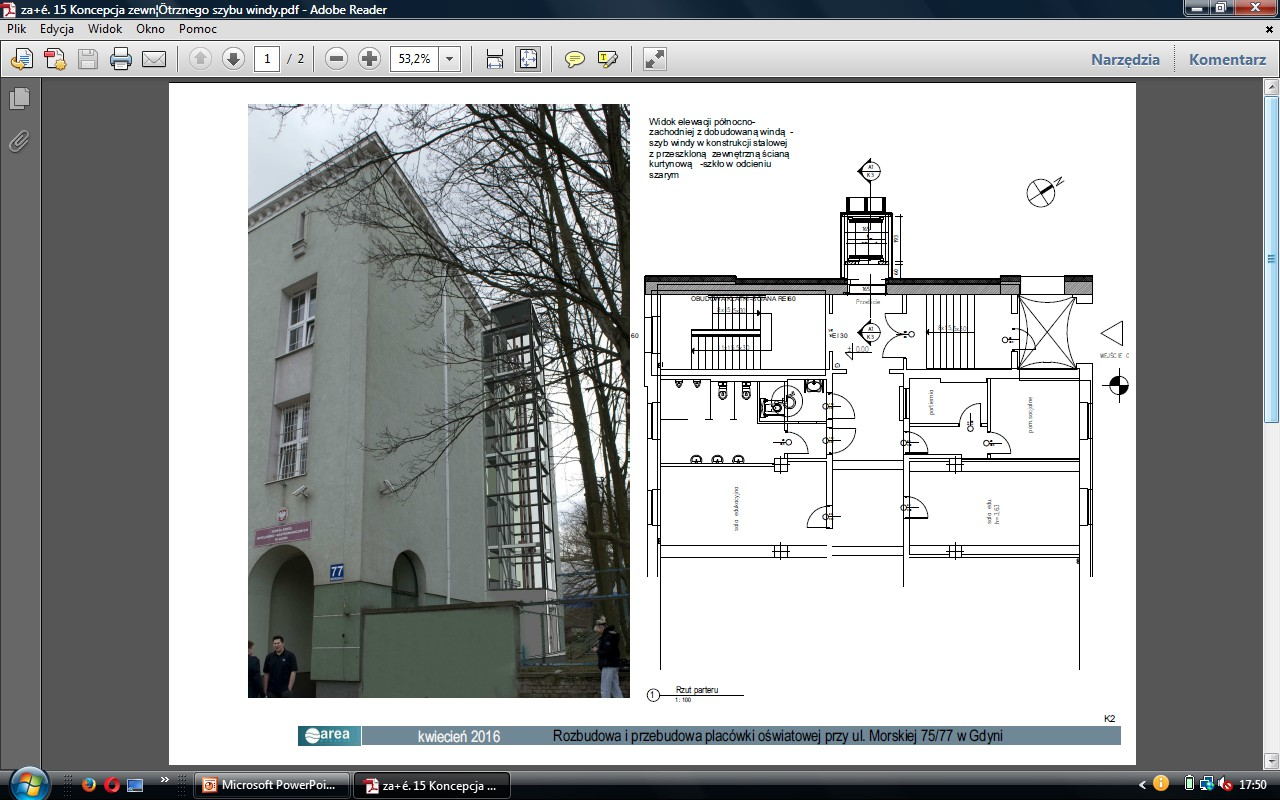Image resolution: width=1280 pixels, height=800 pixels.
Task: Open the Widok menu
Action: 105,29
